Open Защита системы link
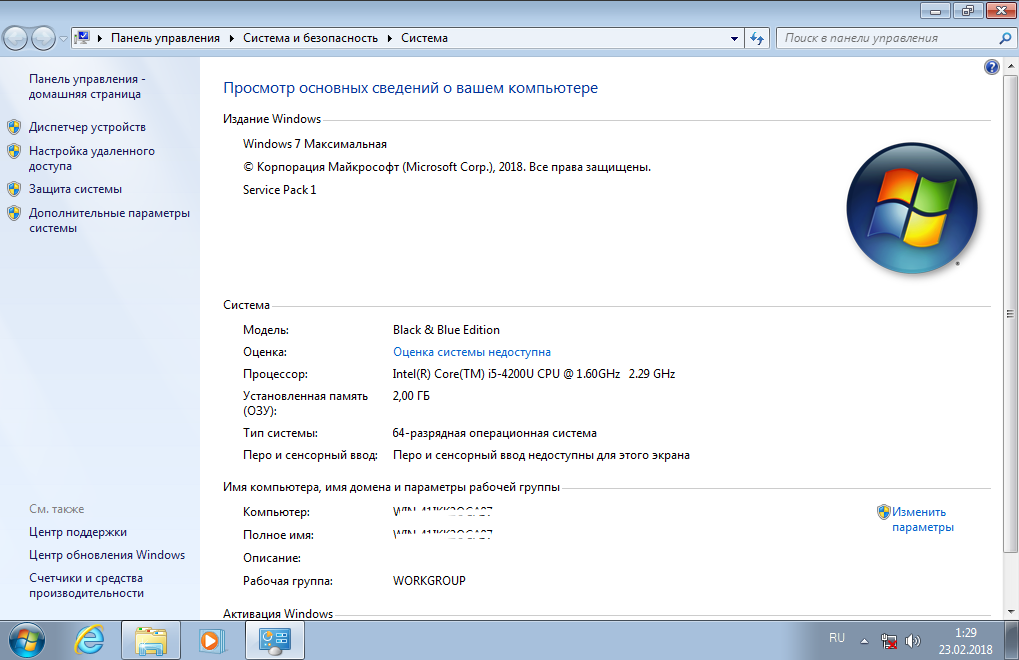The image size is (1019, 660). tap(75, 189)
